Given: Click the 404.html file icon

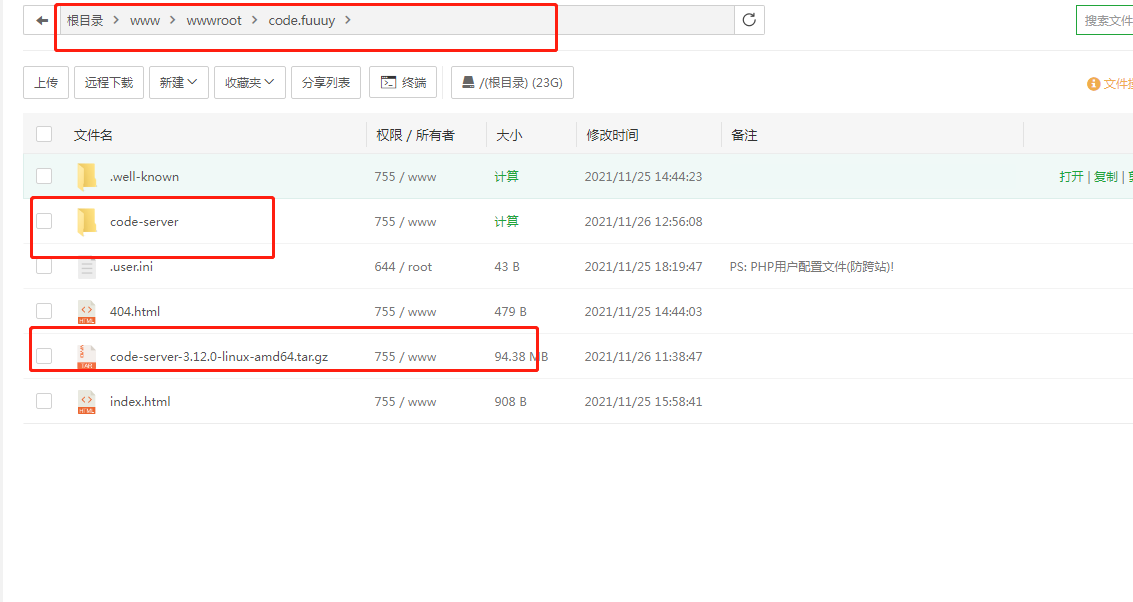Looking at the screenshot, I should [x=87, y=311].
